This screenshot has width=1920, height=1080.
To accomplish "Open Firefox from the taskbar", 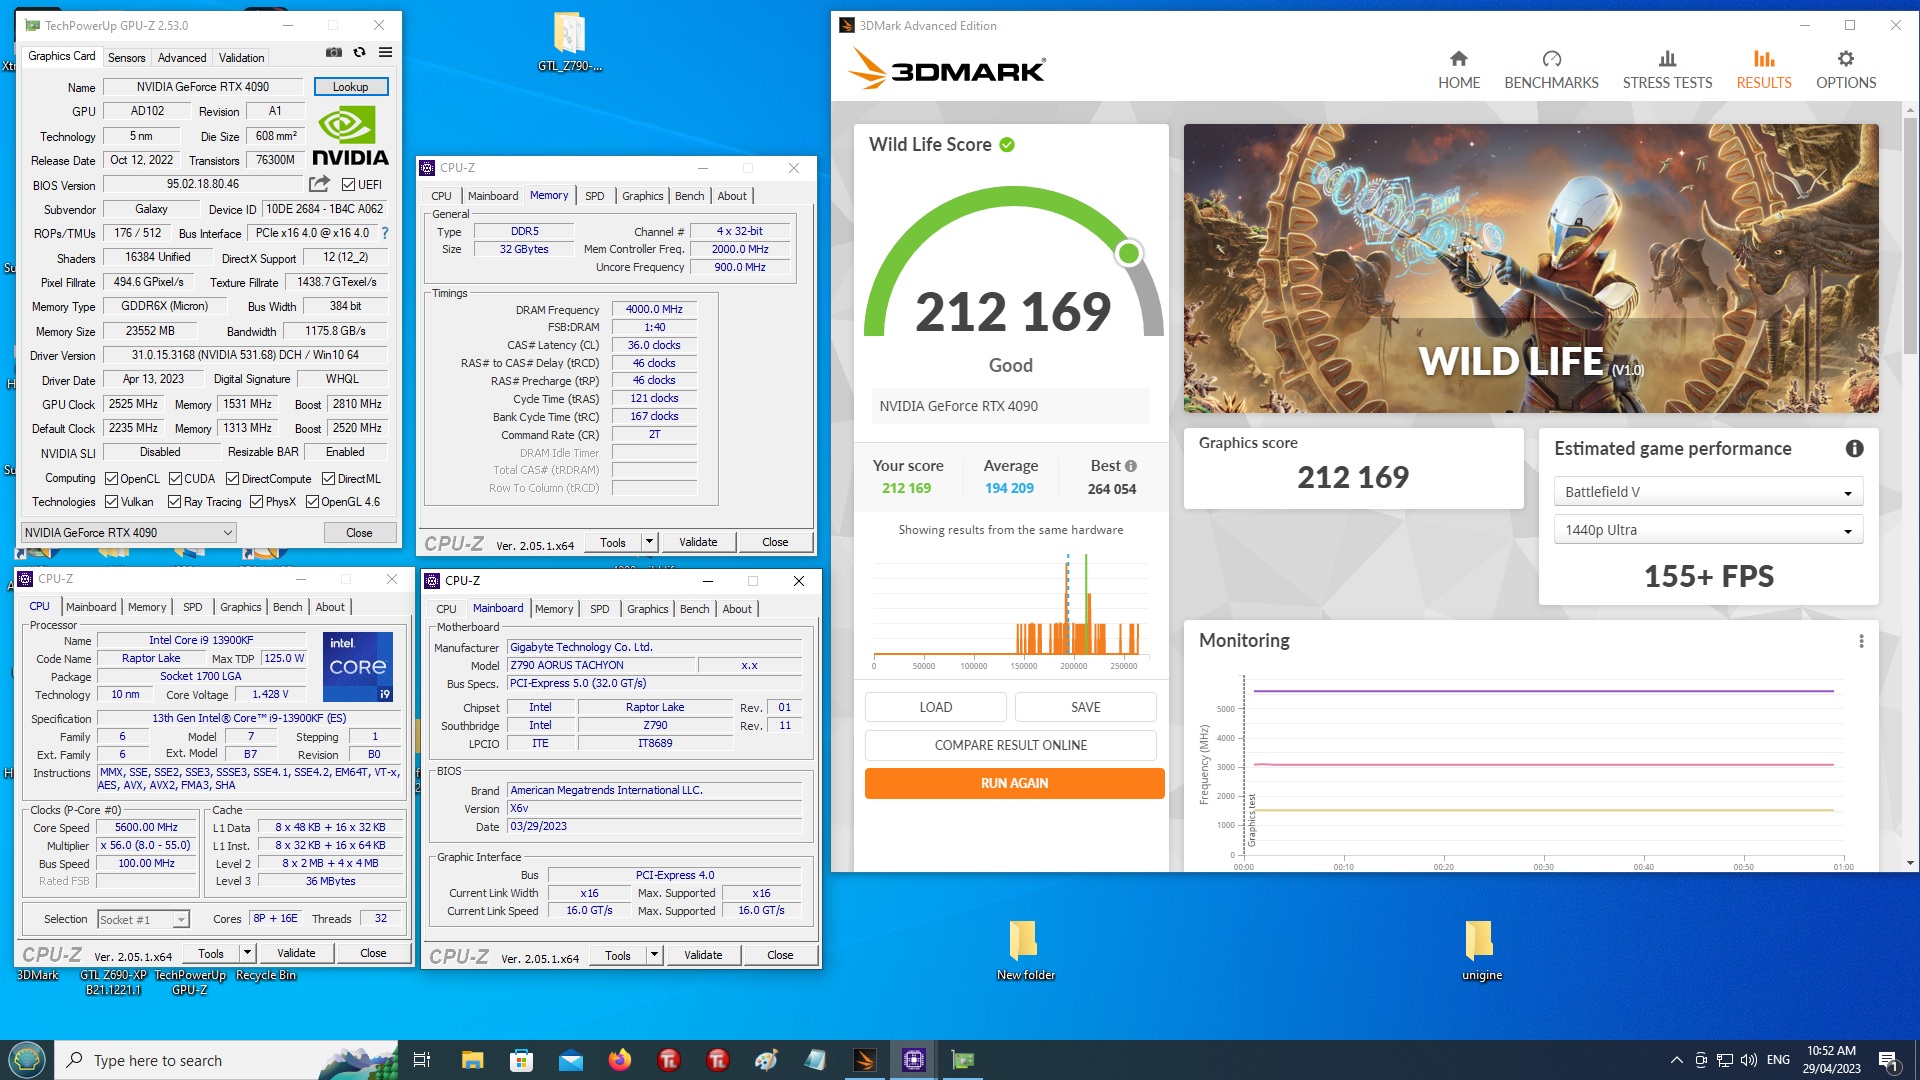I will (x=620, y=1060).
